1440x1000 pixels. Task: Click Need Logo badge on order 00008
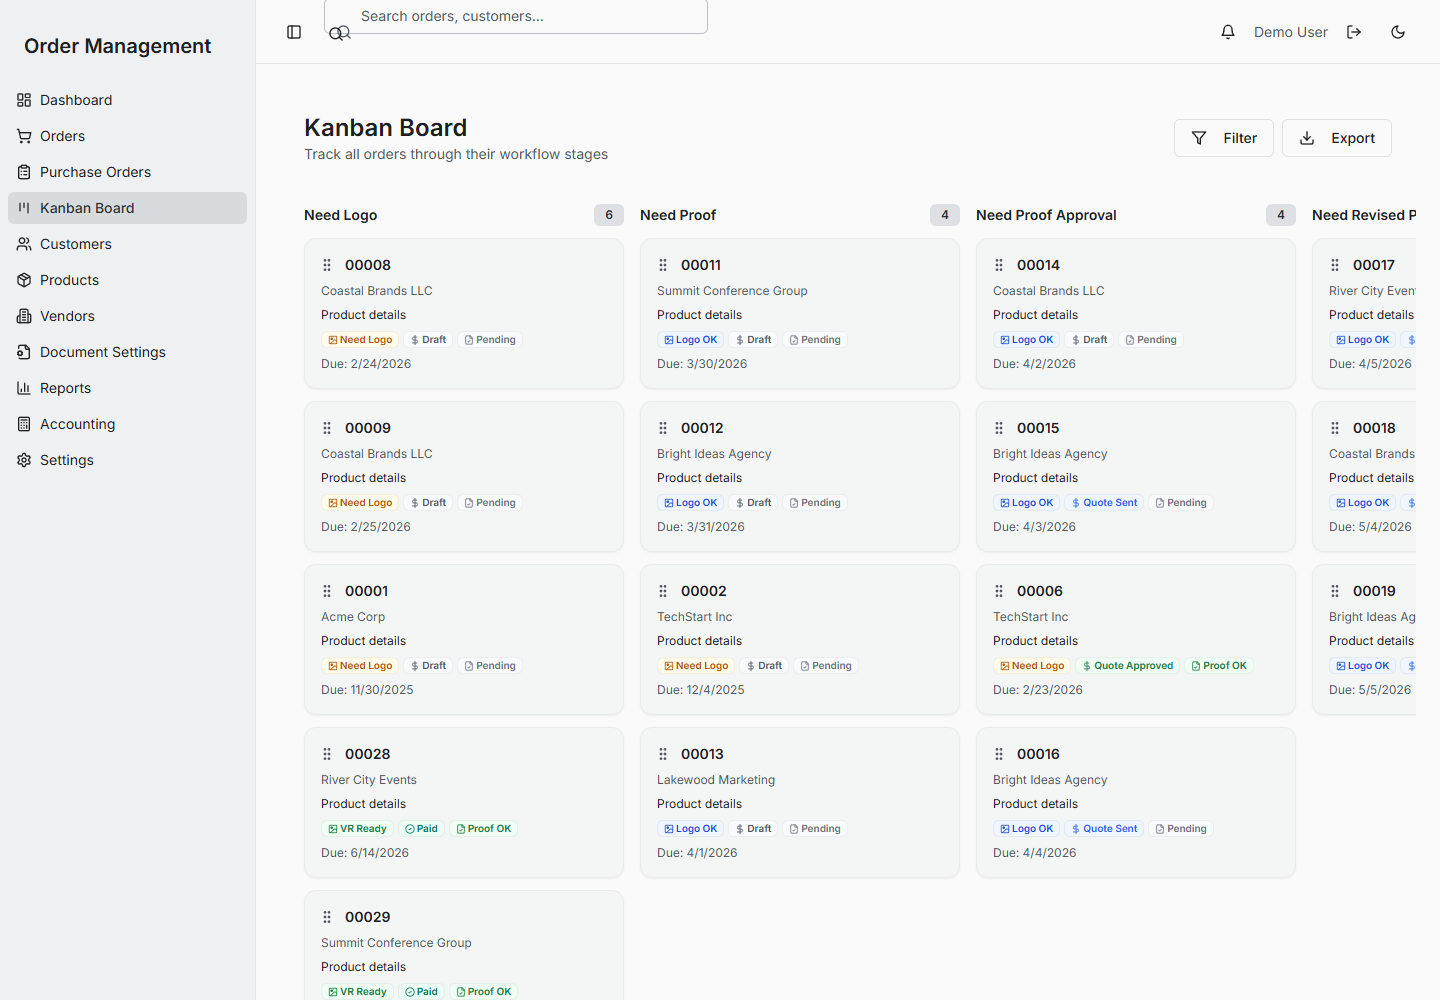point(360,340)
